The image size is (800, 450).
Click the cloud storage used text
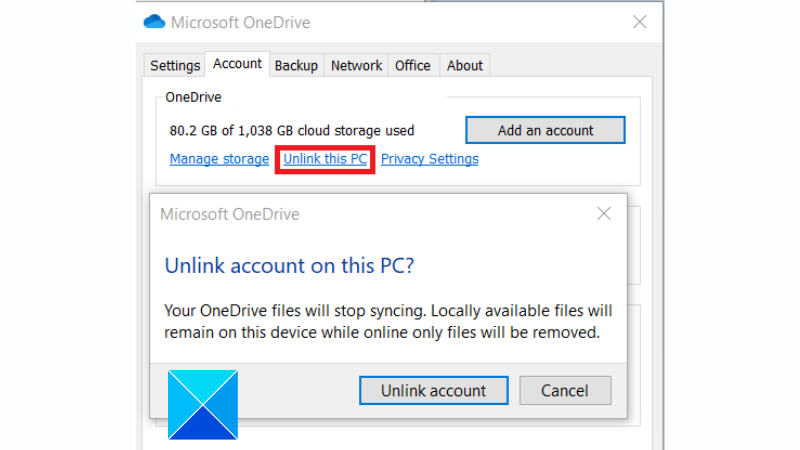tap(292, 131)
